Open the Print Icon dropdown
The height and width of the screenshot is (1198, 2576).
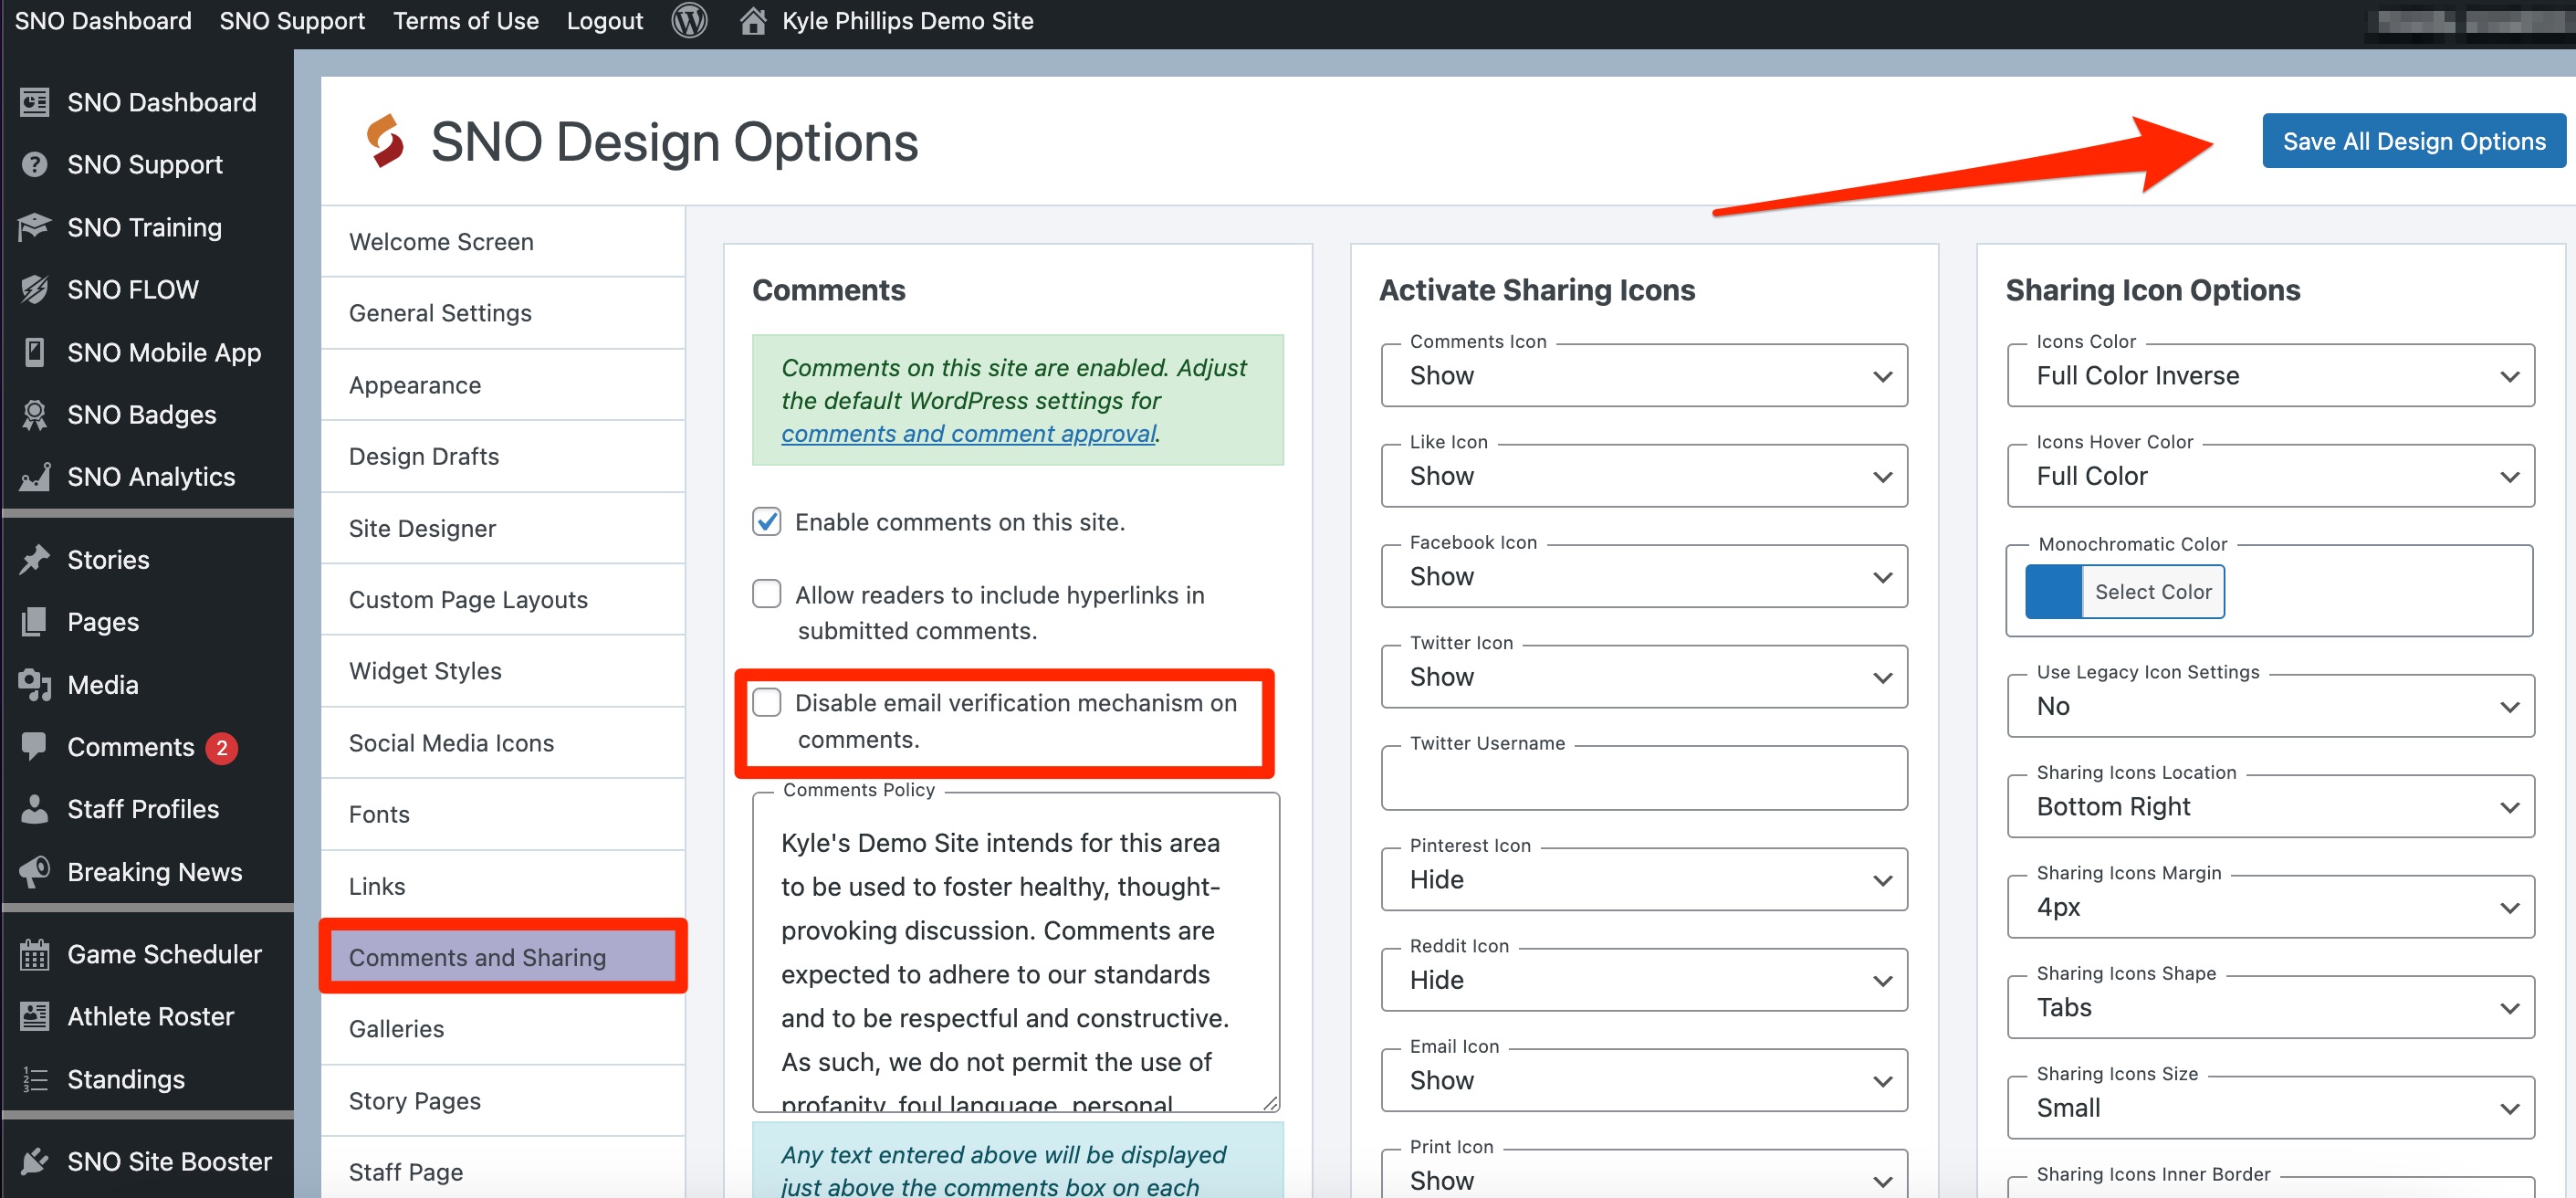(1643, 1174)
